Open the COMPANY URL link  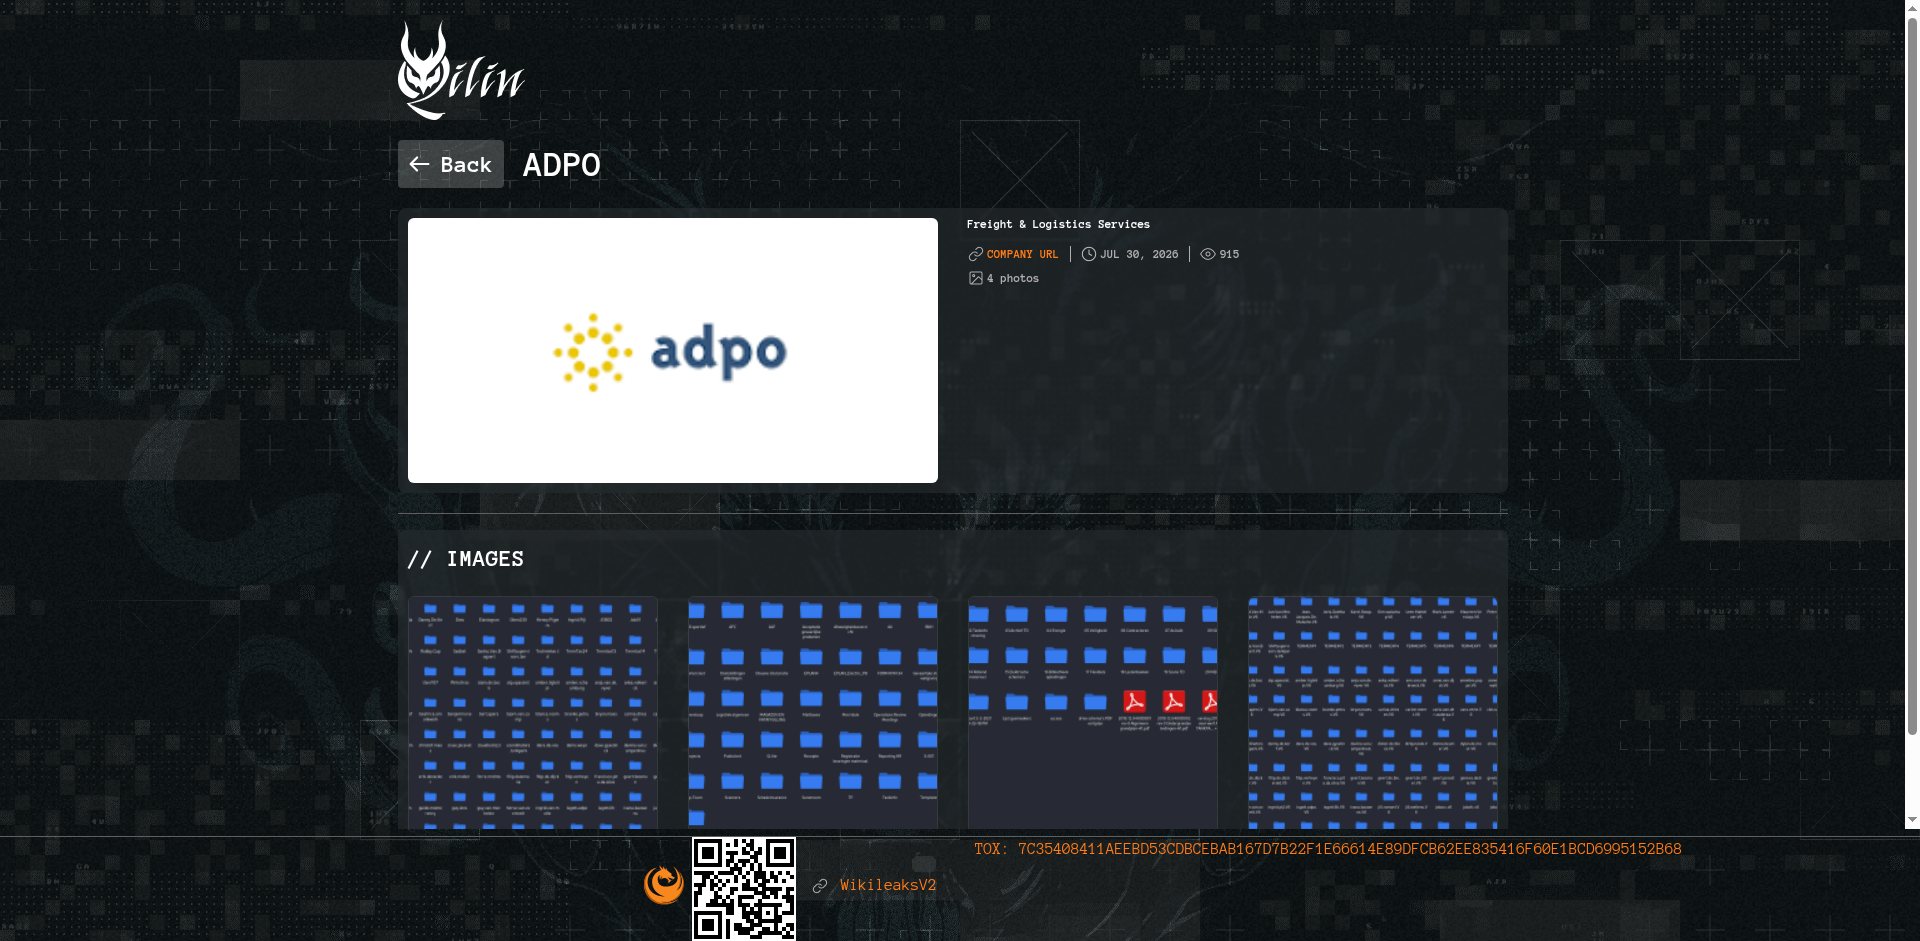coord(1022,254)
